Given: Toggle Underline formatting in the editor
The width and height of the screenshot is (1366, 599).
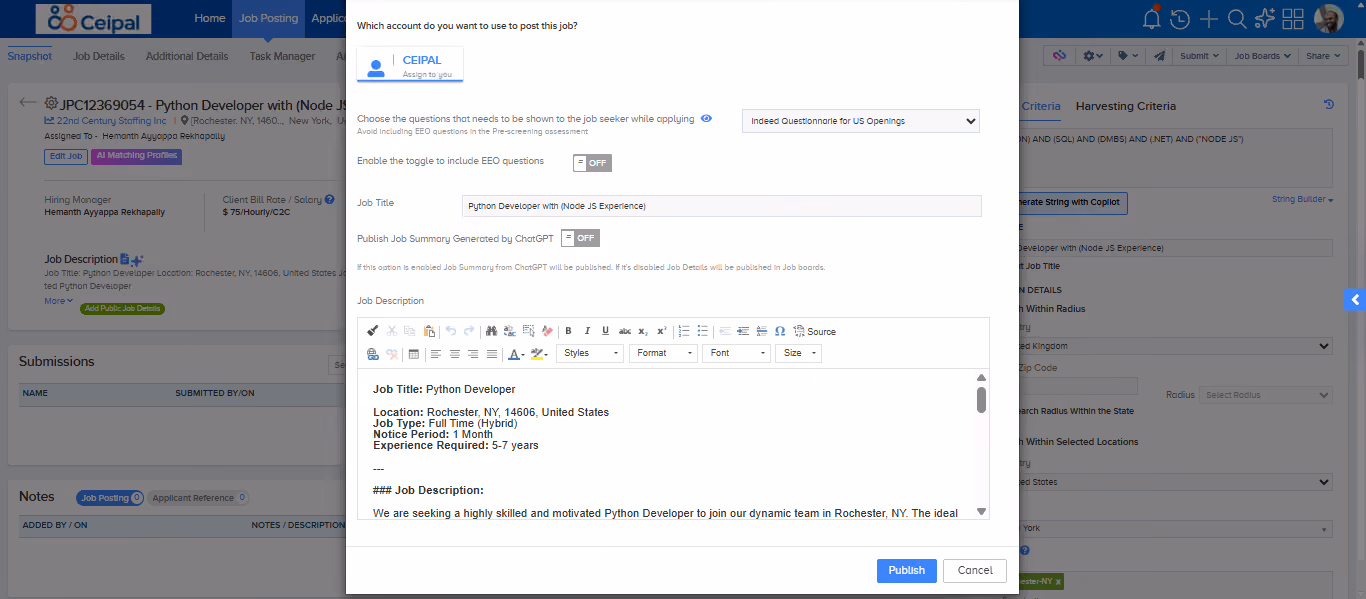Looking at the screenshot, I should tap(606, 331).
